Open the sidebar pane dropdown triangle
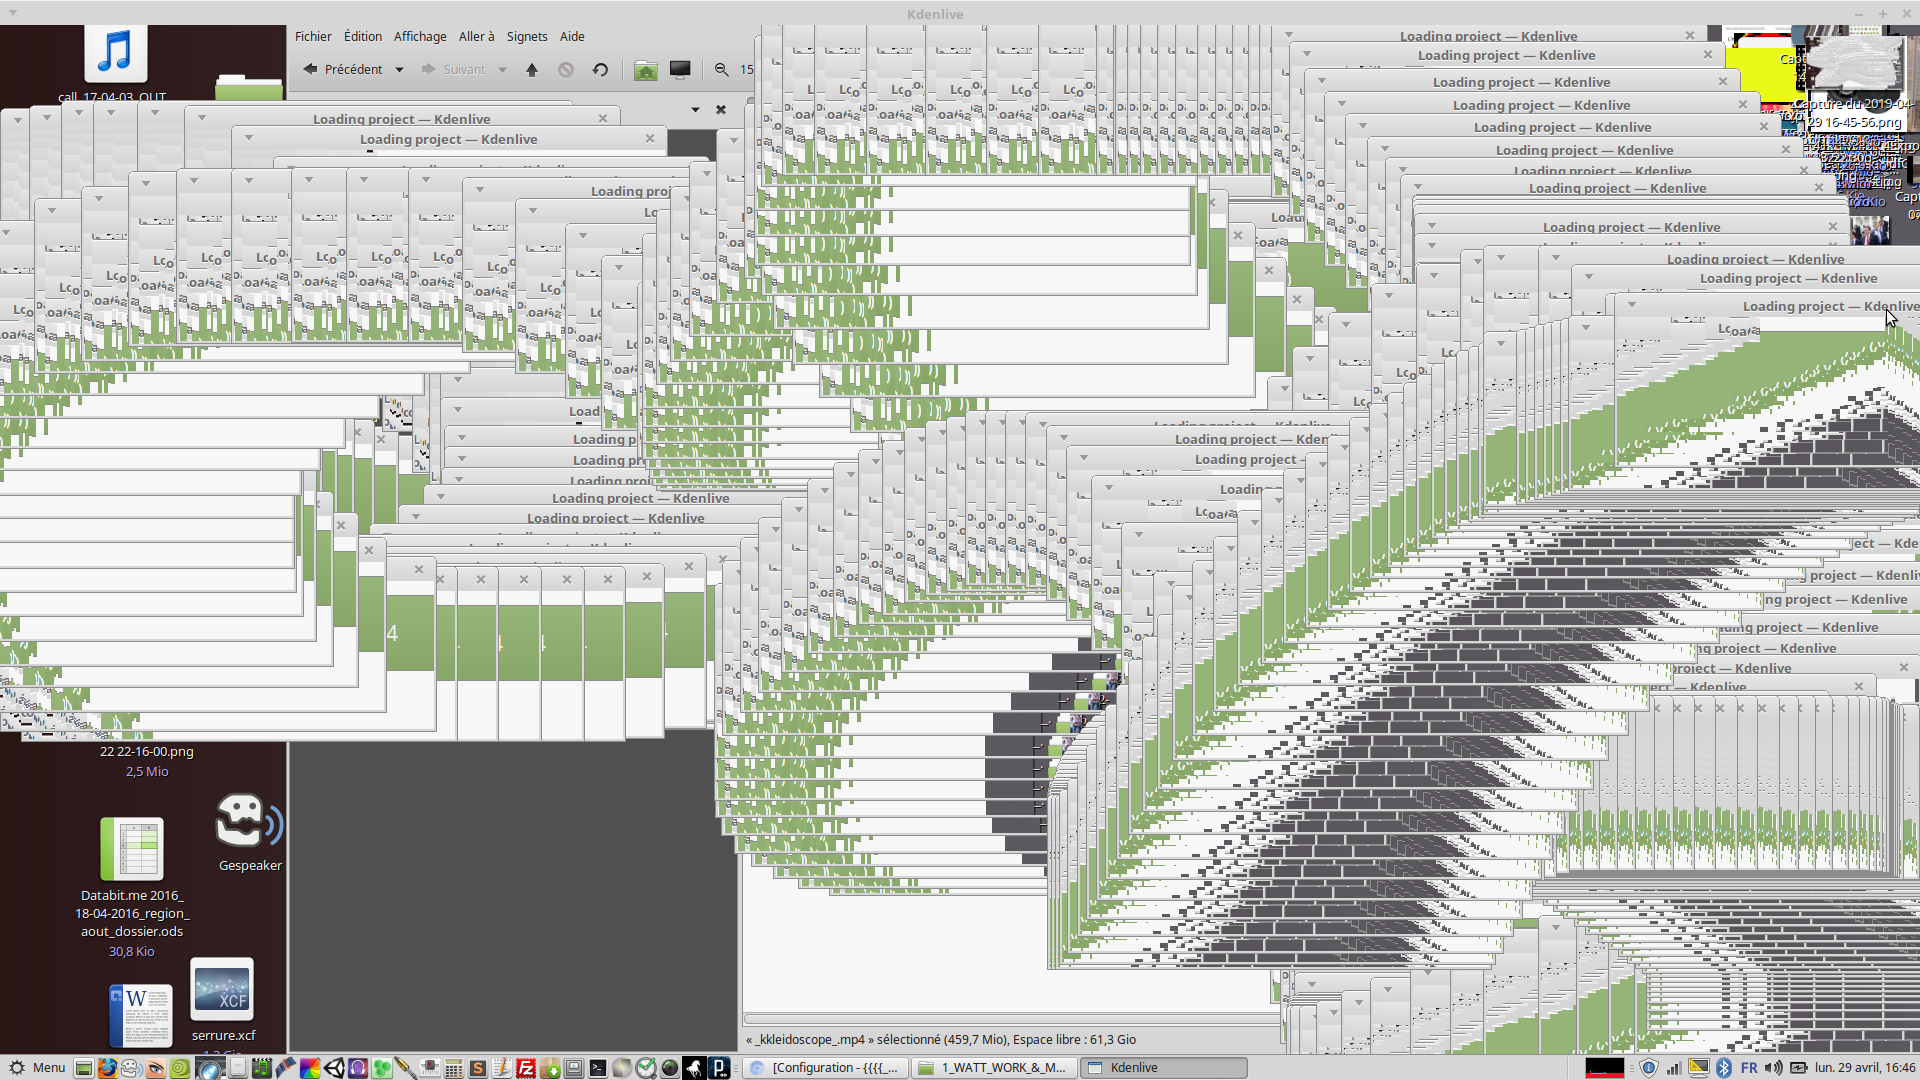Viewport: 1920px width, 1080px height. pos(695,109)
